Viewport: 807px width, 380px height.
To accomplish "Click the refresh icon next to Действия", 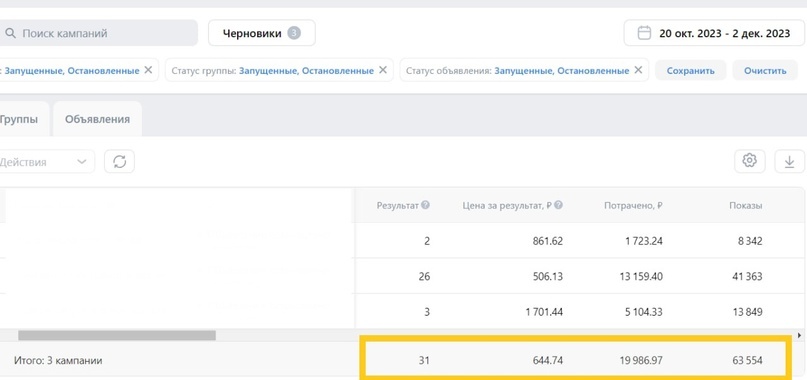I will pos(119,162).
